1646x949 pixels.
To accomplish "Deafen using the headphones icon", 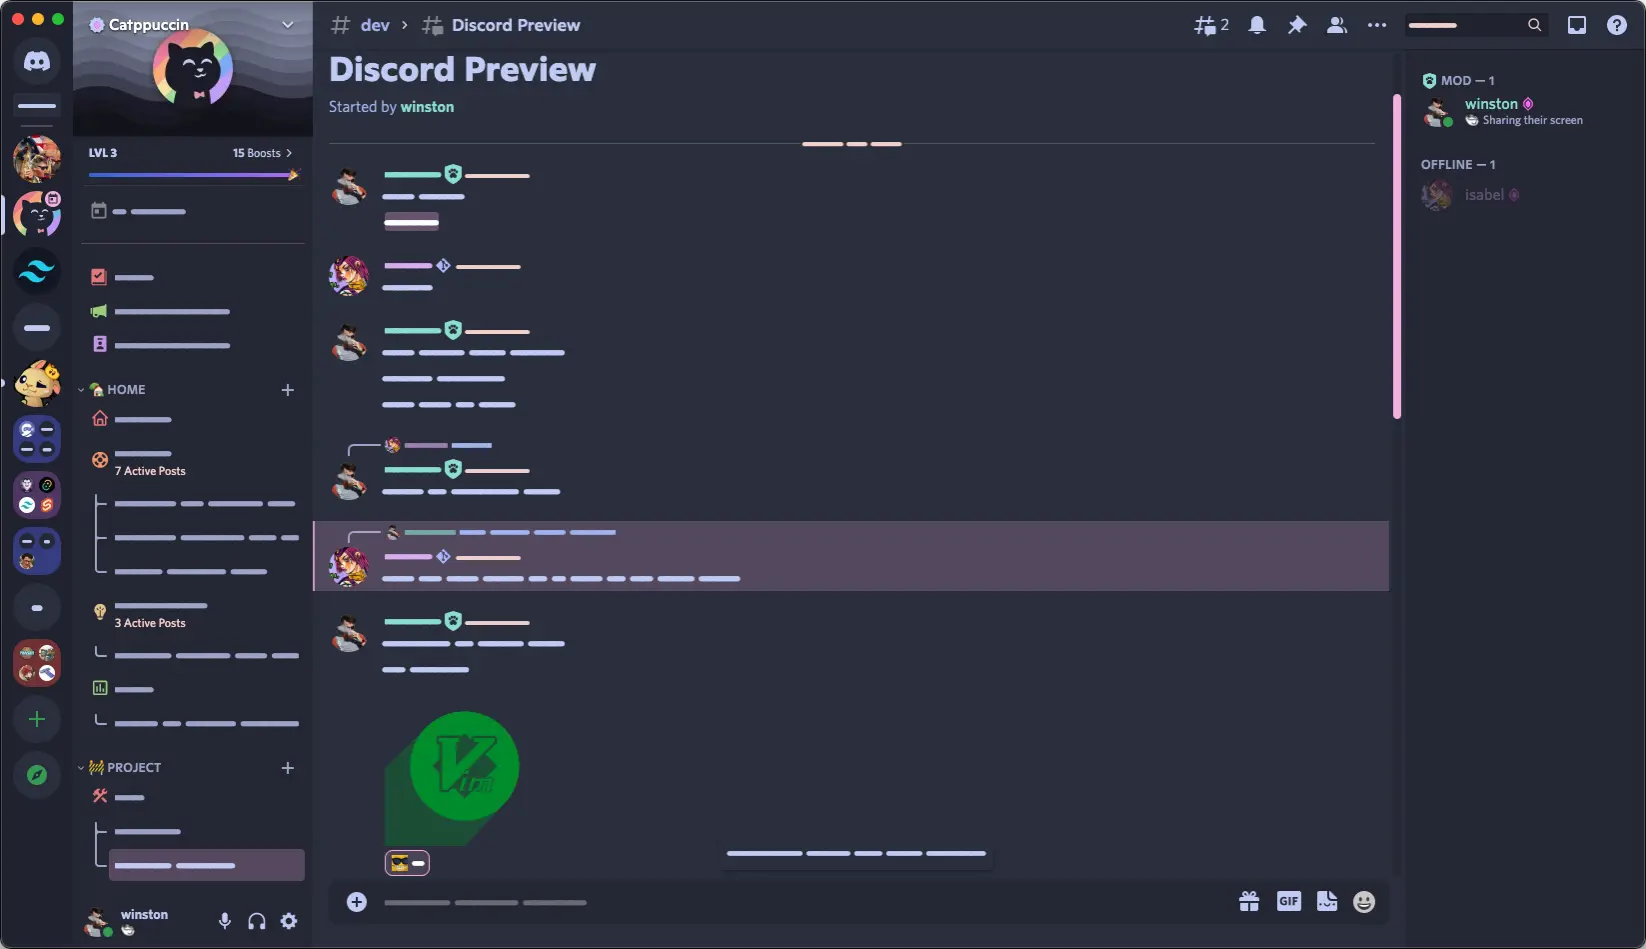I will [x=257, y=921].
